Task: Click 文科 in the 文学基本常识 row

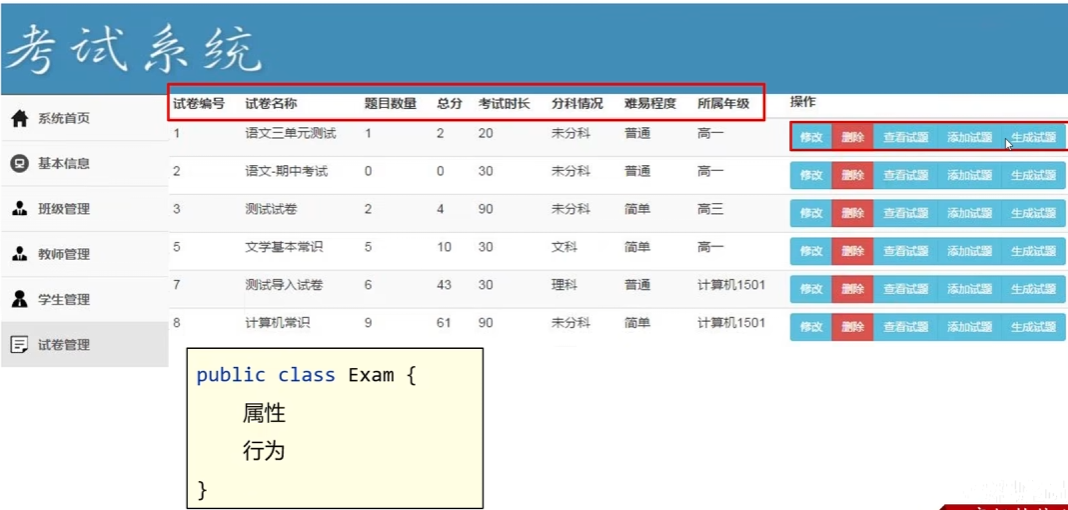Action: point(564,247)
